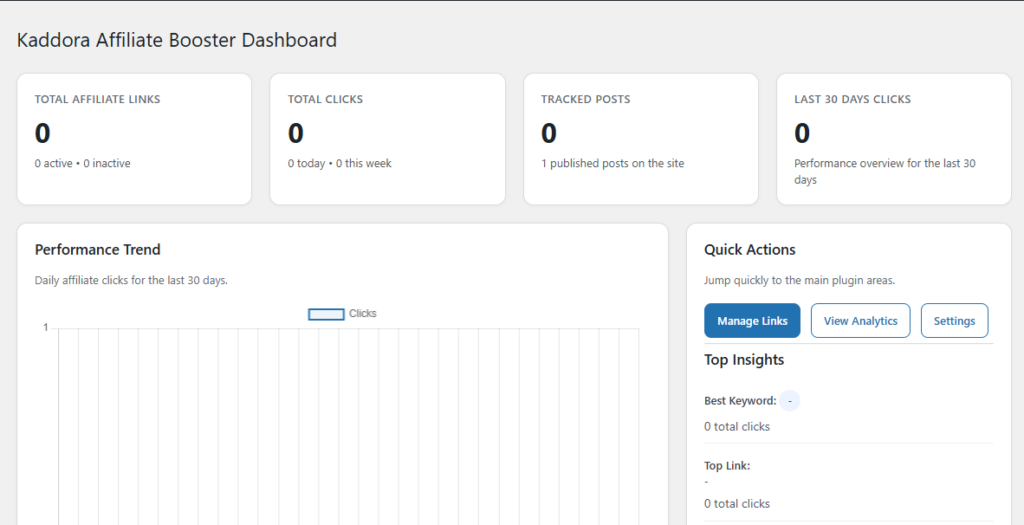This screenshot has height=525, width=1024.
Task: Click the View Analytics button
Action: tap(860, 321)
